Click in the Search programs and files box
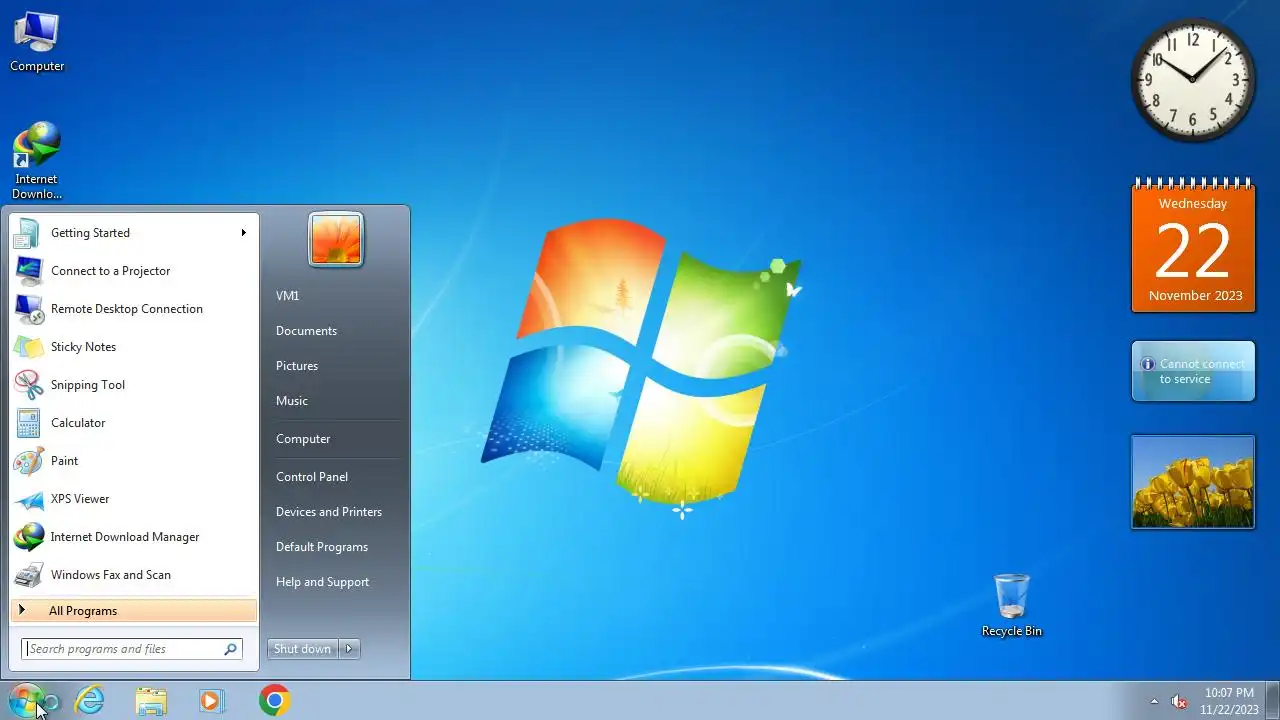The width and height of the screenshot is (1280, 720). (x=132, y=649)
